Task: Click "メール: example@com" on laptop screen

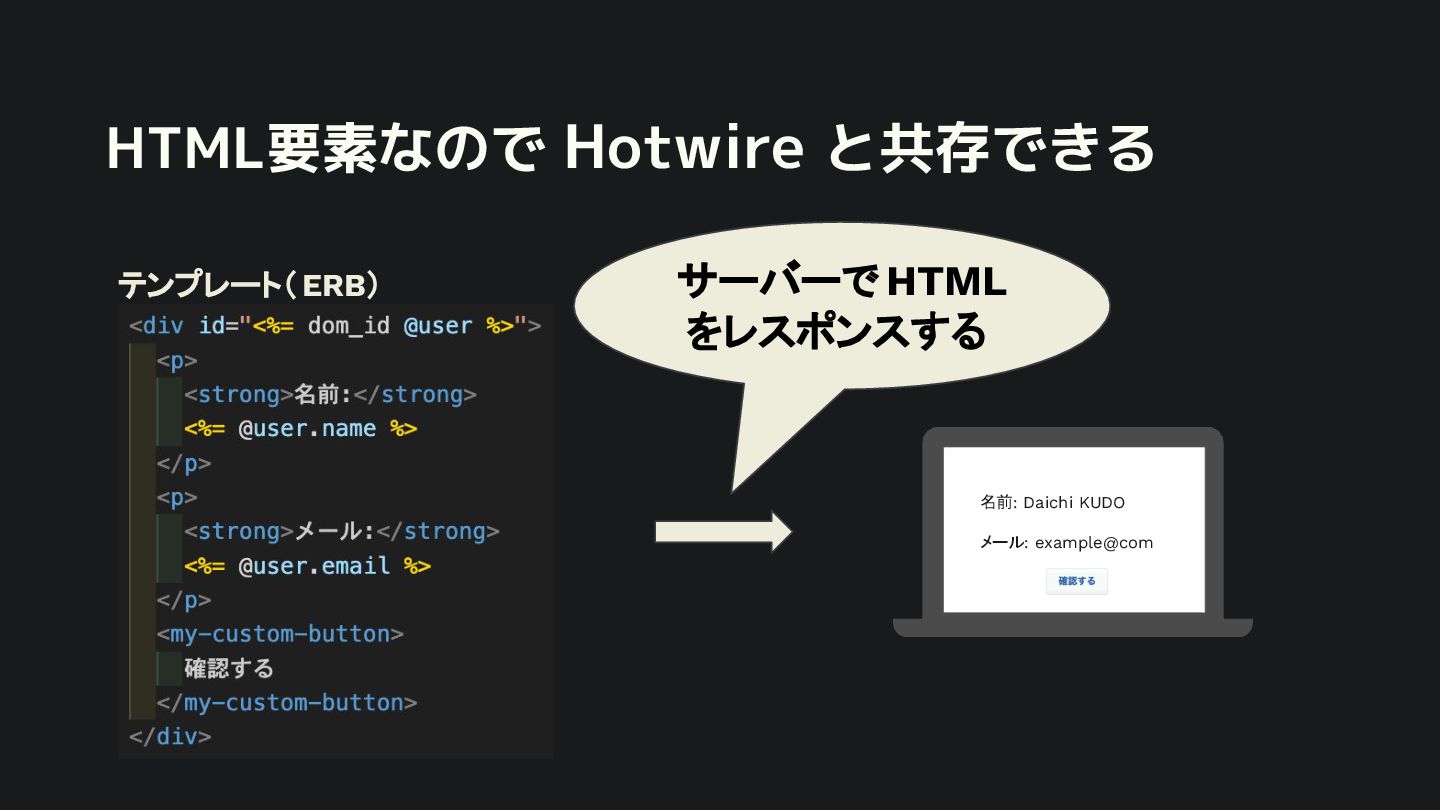Action: point(1066,543)
